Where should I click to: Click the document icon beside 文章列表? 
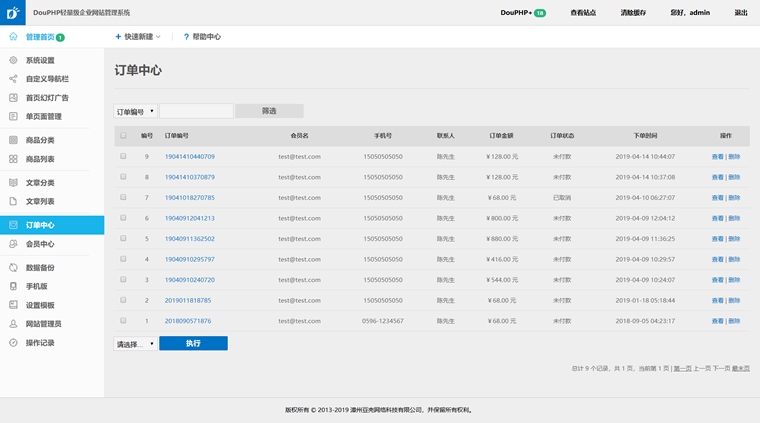click(x=13, y=201)
